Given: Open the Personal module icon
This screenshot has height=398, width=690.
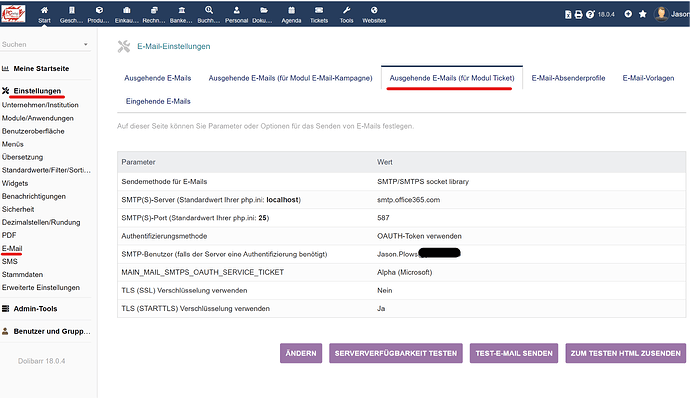Looking at the screenshot, I should (236, 10).
